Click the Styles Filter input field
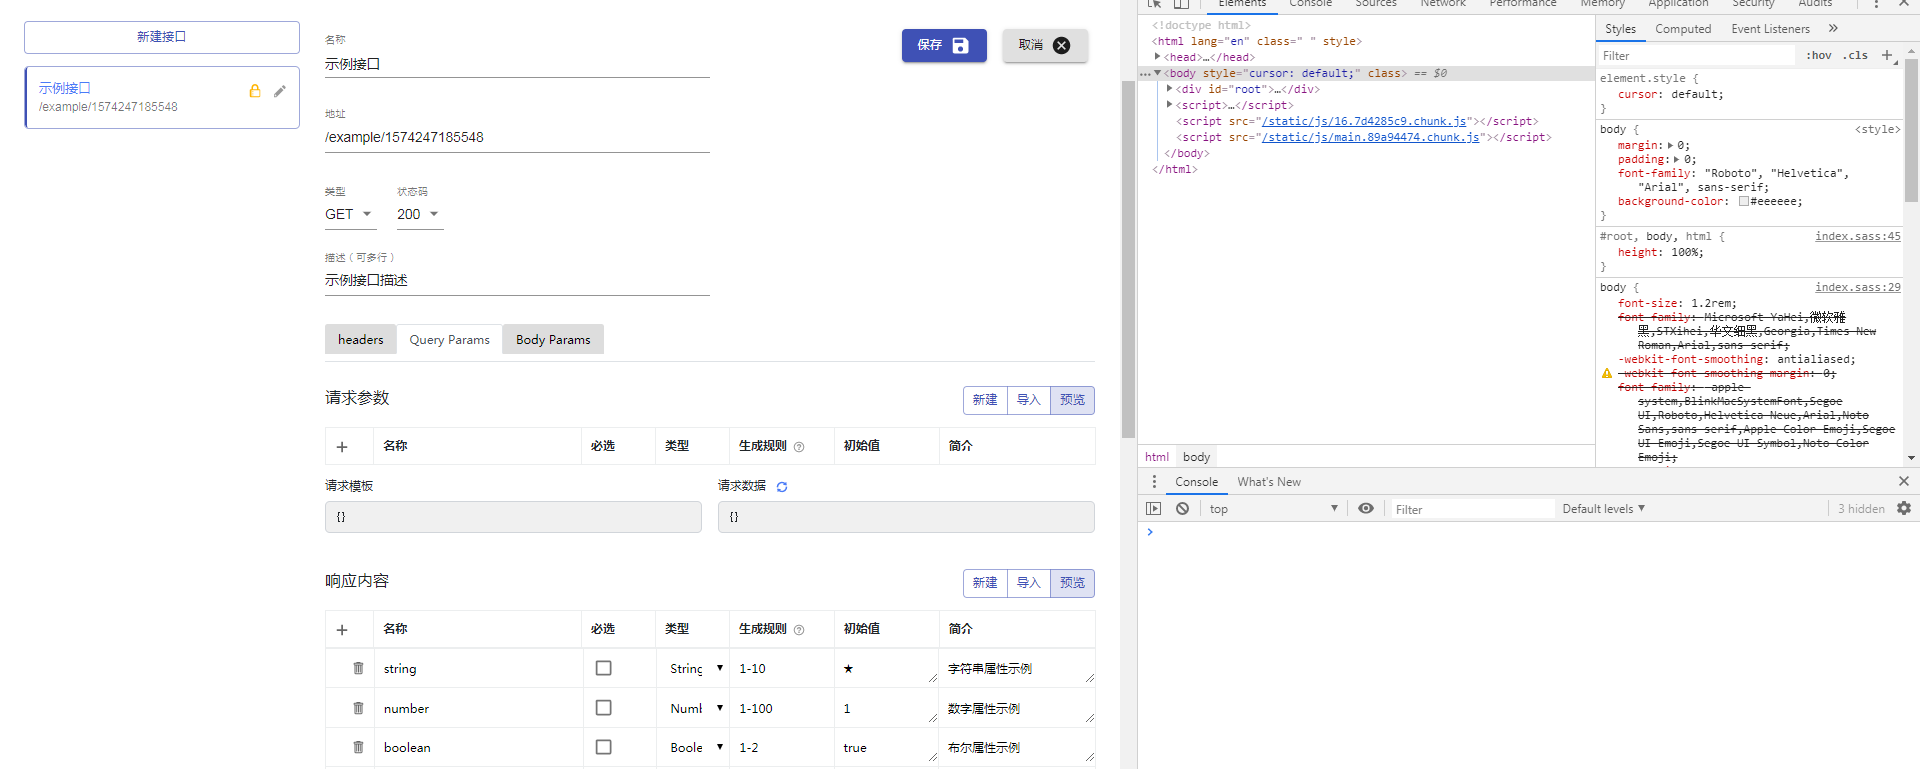1920x769 pixels. [x=1696, y=56]
